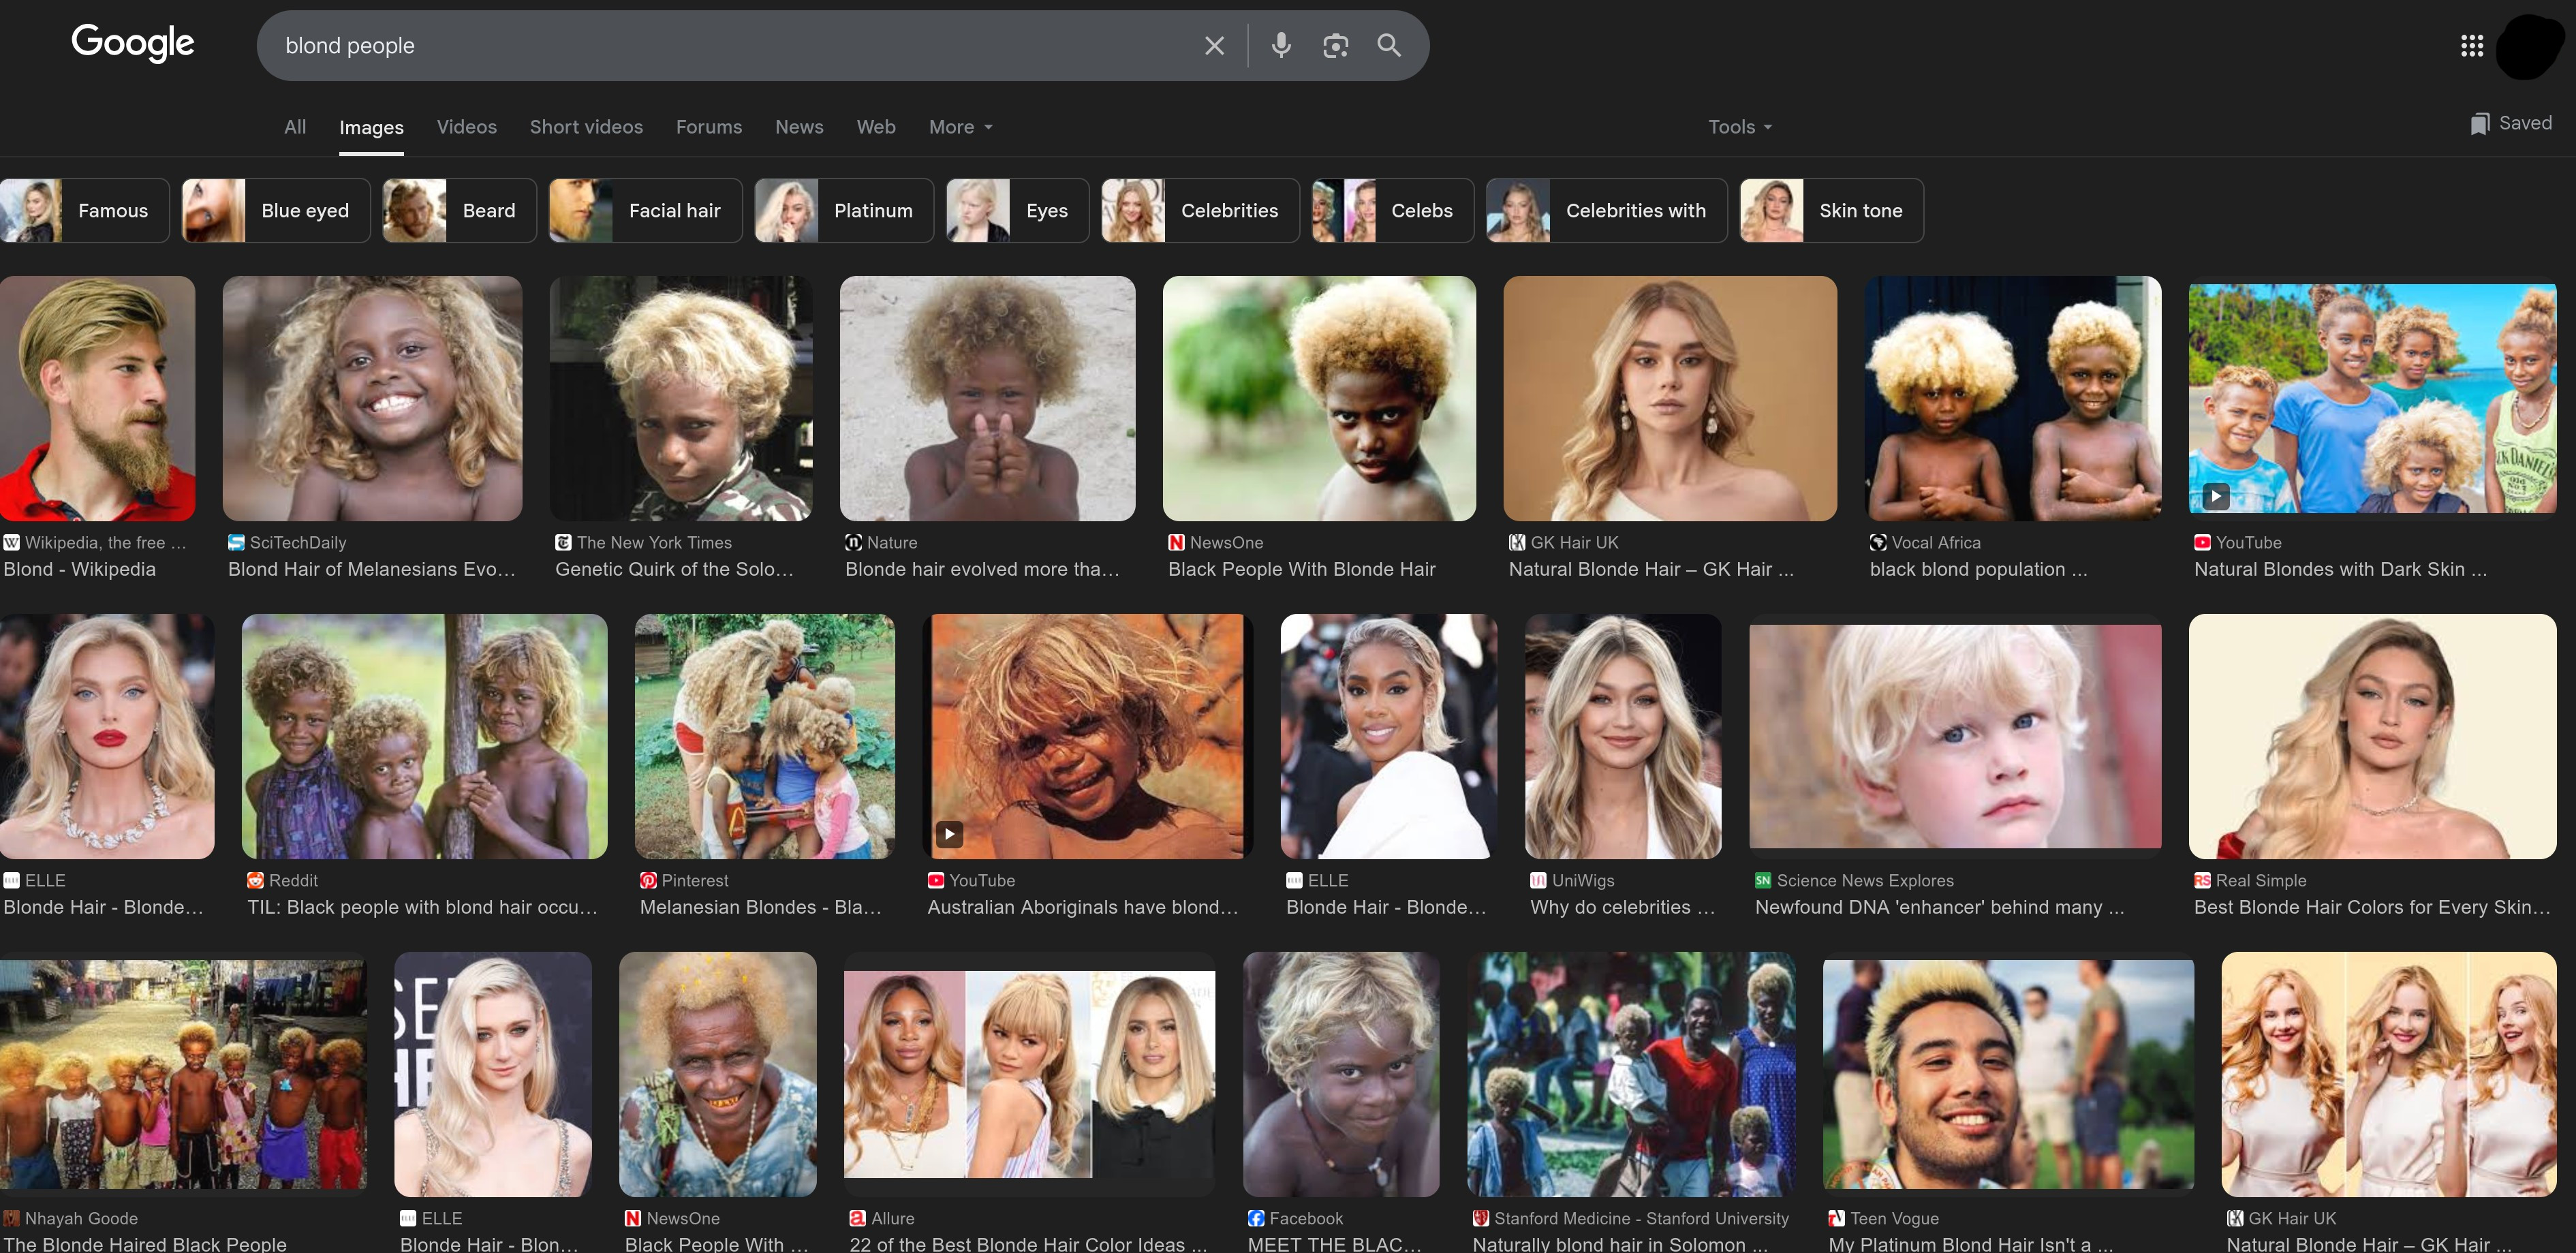The image size is (2576, 1253).
Task: Open the Forums tab
Action: click(709, 127)
